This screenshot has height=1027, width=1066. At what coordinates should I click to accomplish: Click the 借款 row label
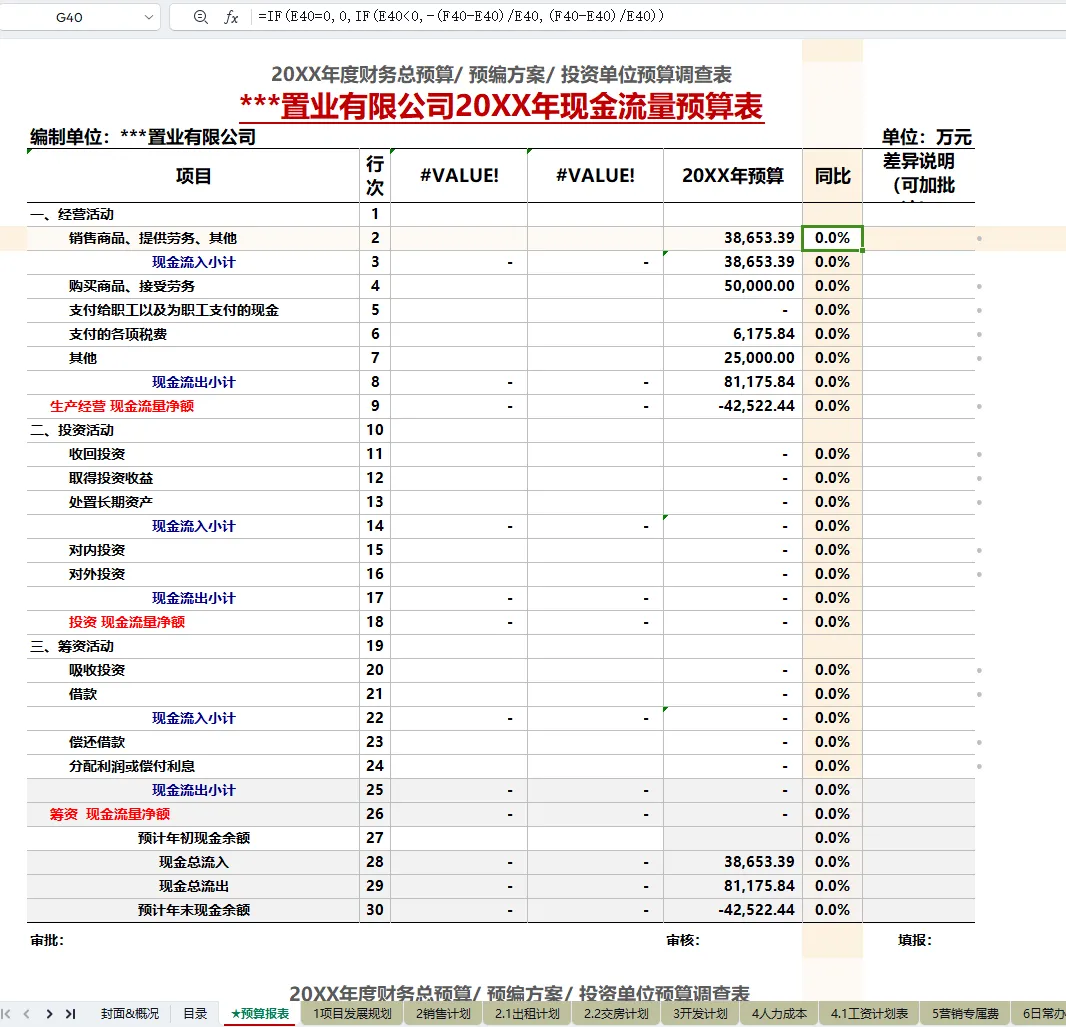click(83, 694)
